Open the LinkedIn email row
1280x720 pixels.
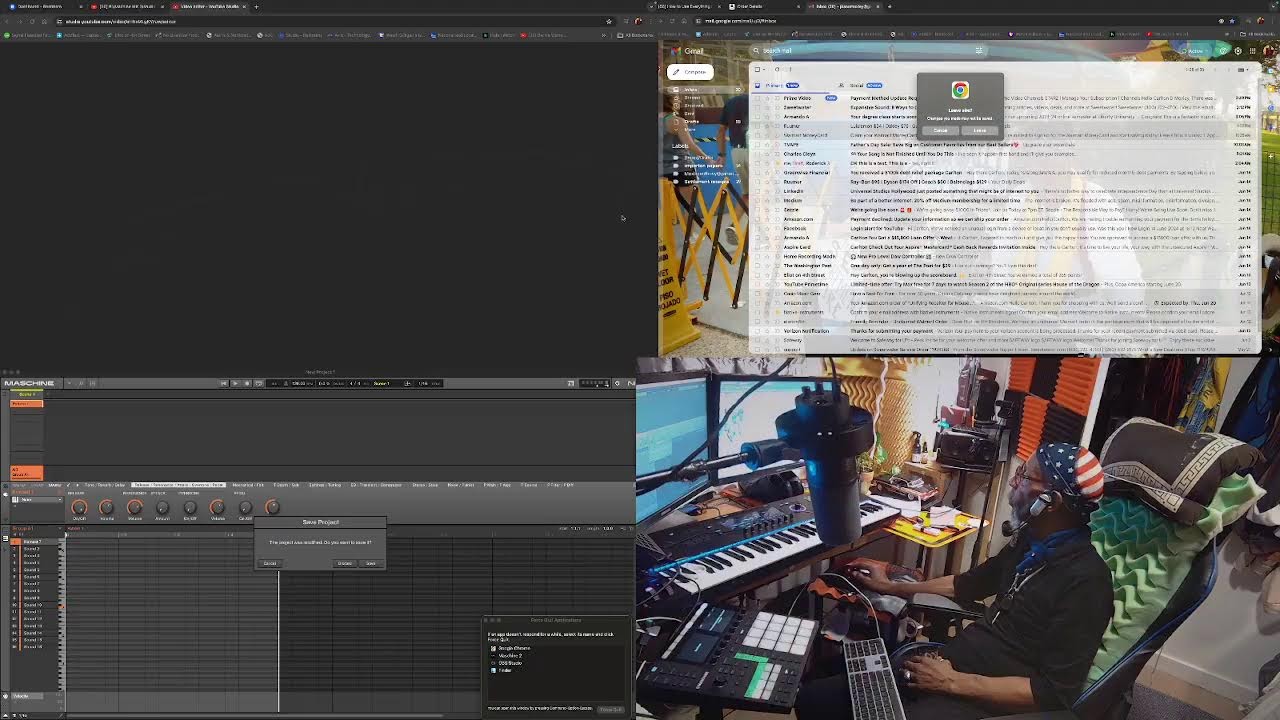tap(1005, 190)
